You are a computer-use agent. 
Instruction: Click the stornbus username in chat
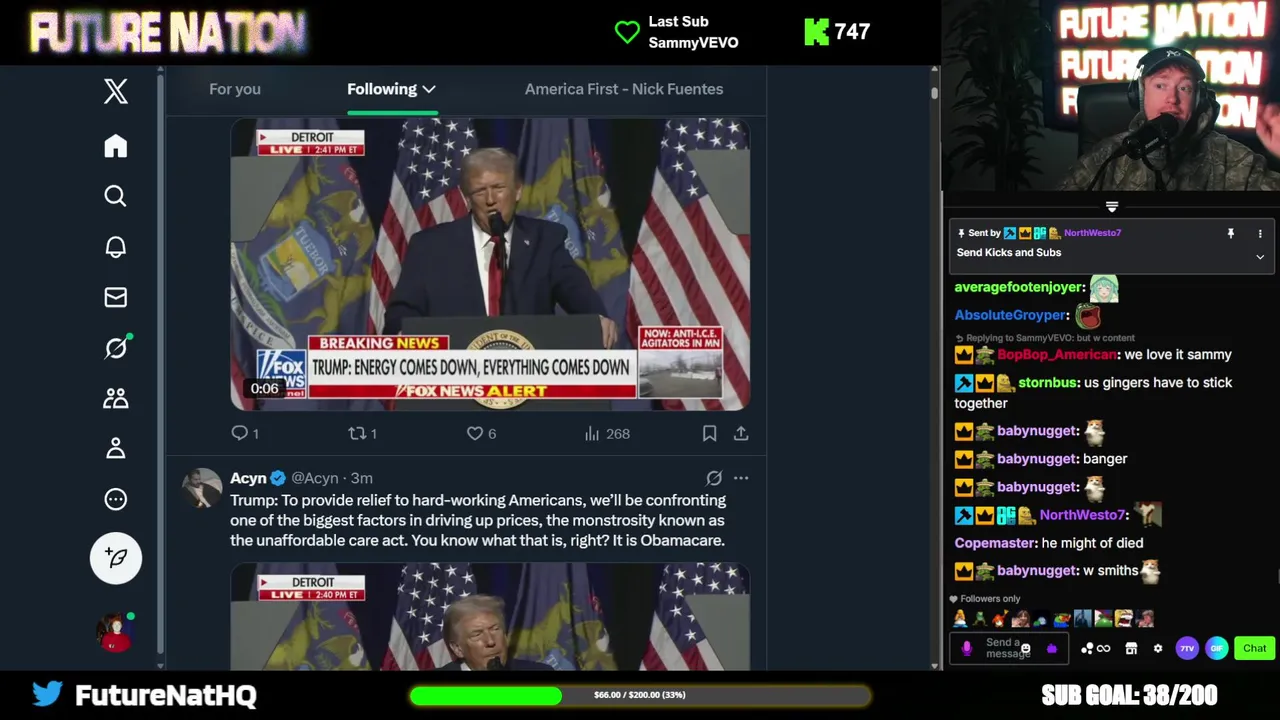(1047, 383)
